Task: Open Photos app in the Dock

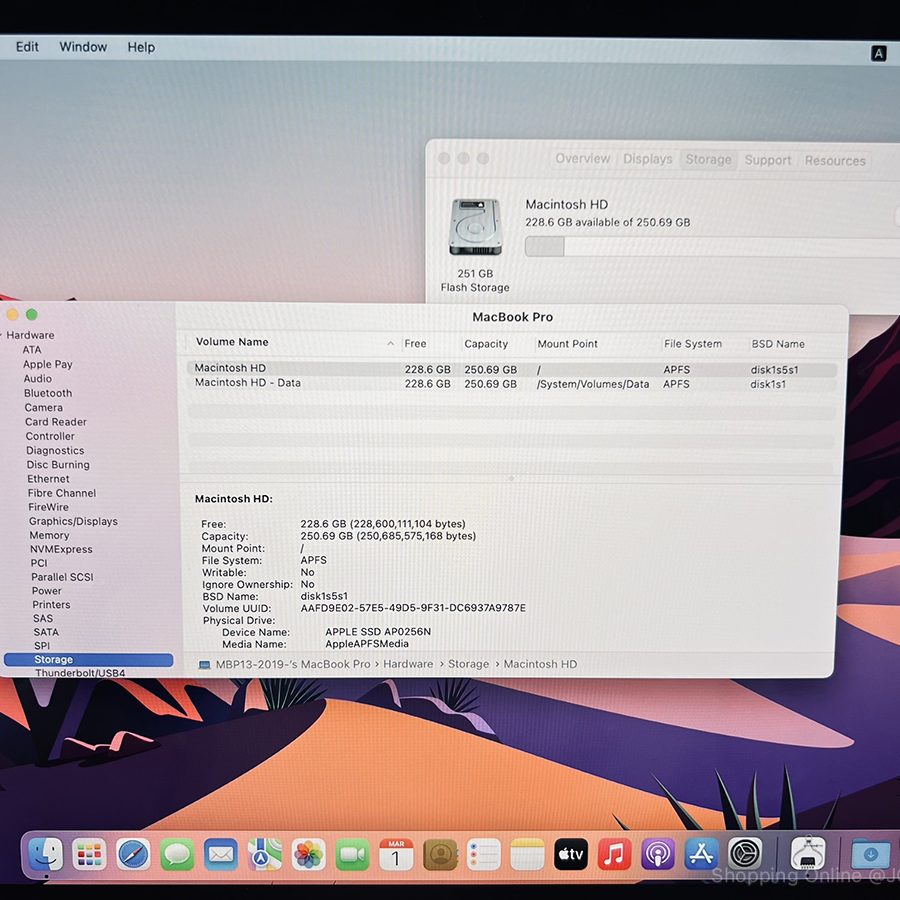Action: pos(308,855)
